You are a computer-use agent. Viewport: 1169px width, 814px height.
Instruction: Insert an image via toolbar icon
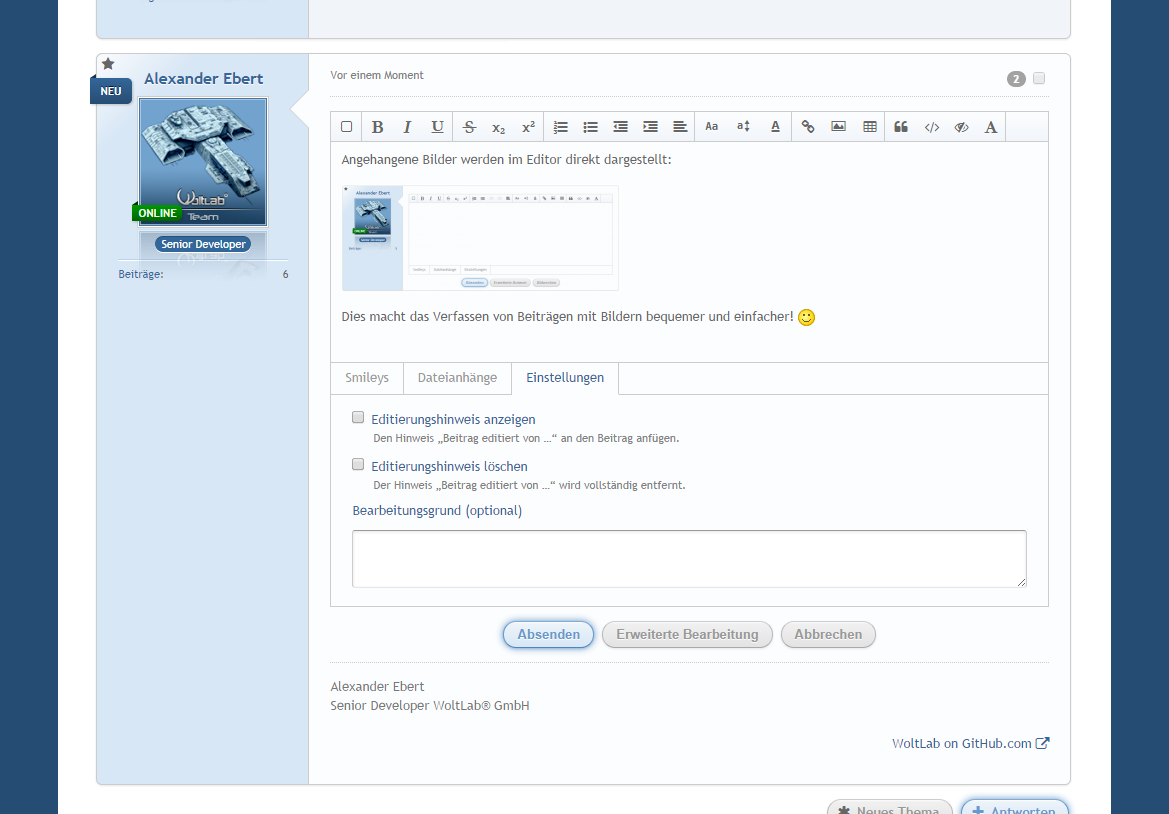pos(838,127)
